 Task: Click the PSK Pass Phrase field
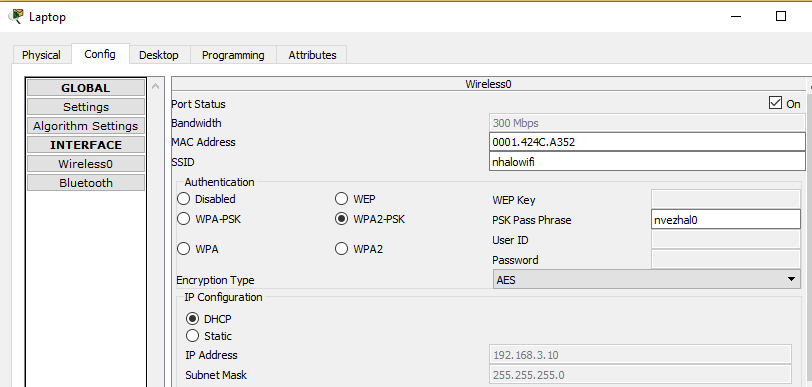tap(726, 219)
